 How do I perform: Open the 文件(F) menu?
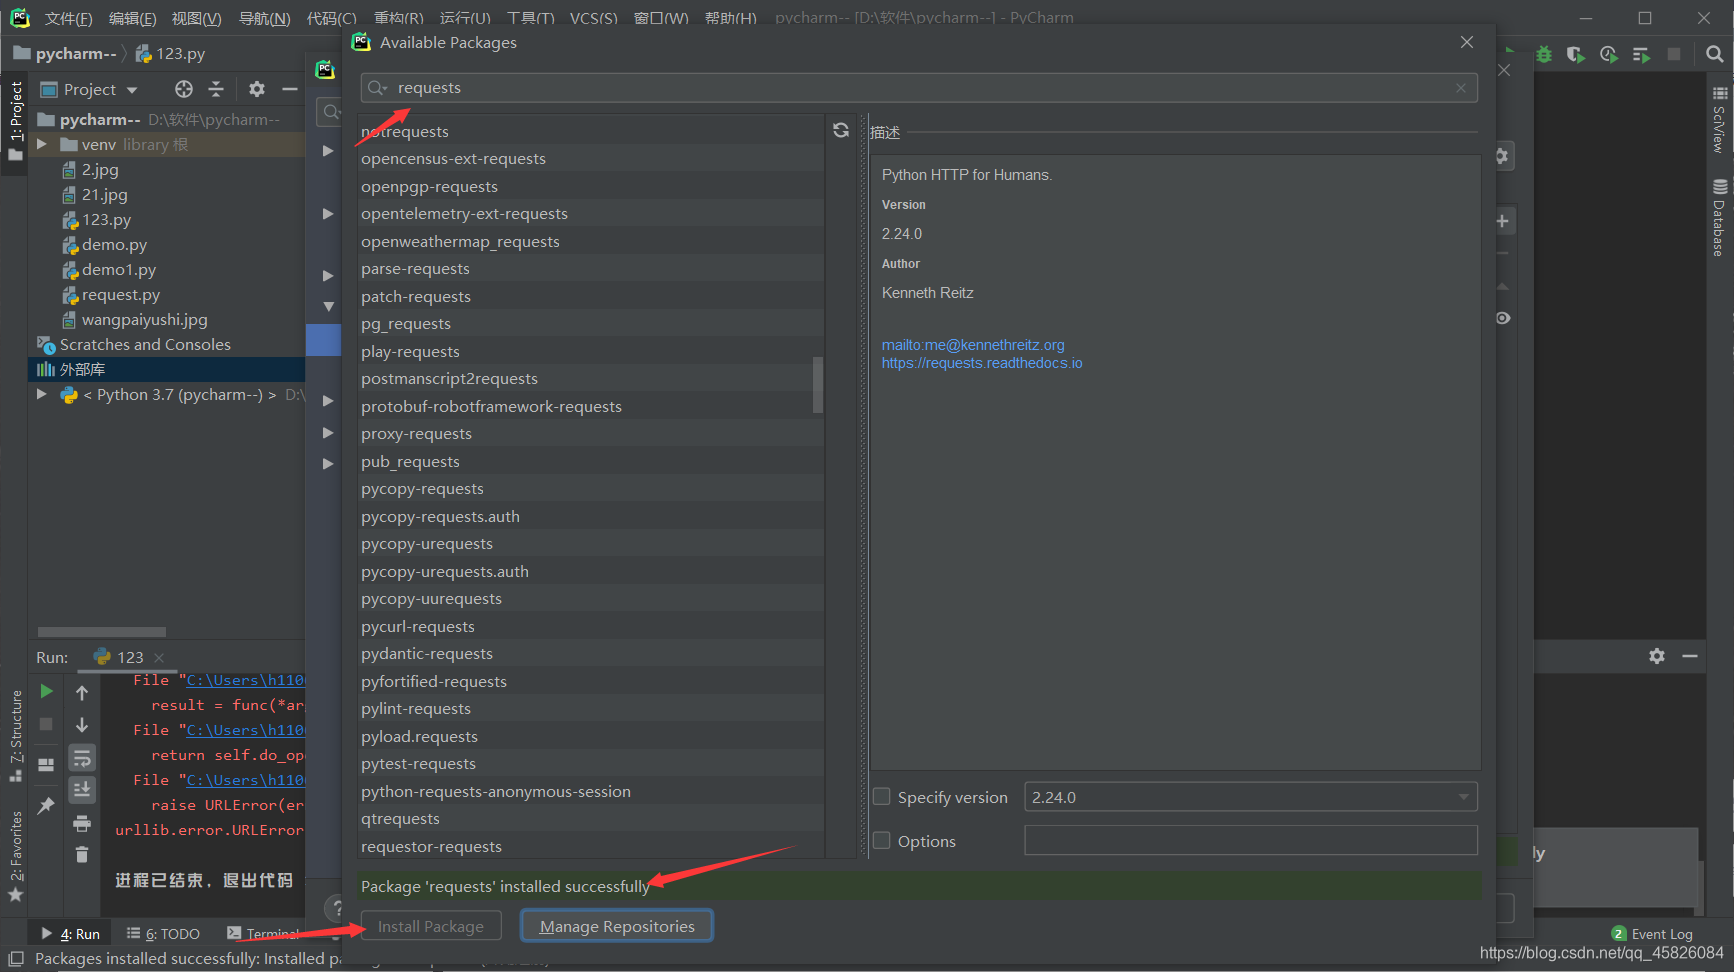[68, 18]
